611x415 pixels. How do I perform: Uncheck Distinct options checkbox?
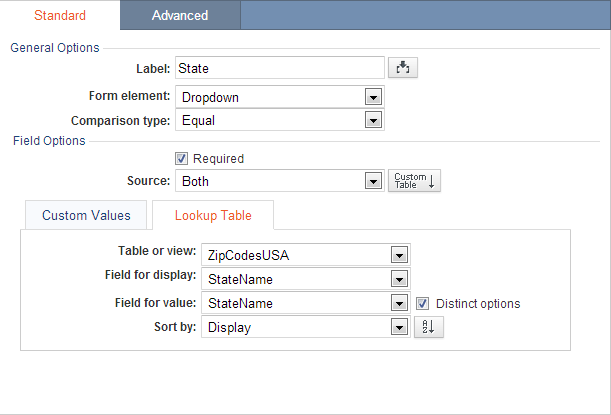click(422, 304)
